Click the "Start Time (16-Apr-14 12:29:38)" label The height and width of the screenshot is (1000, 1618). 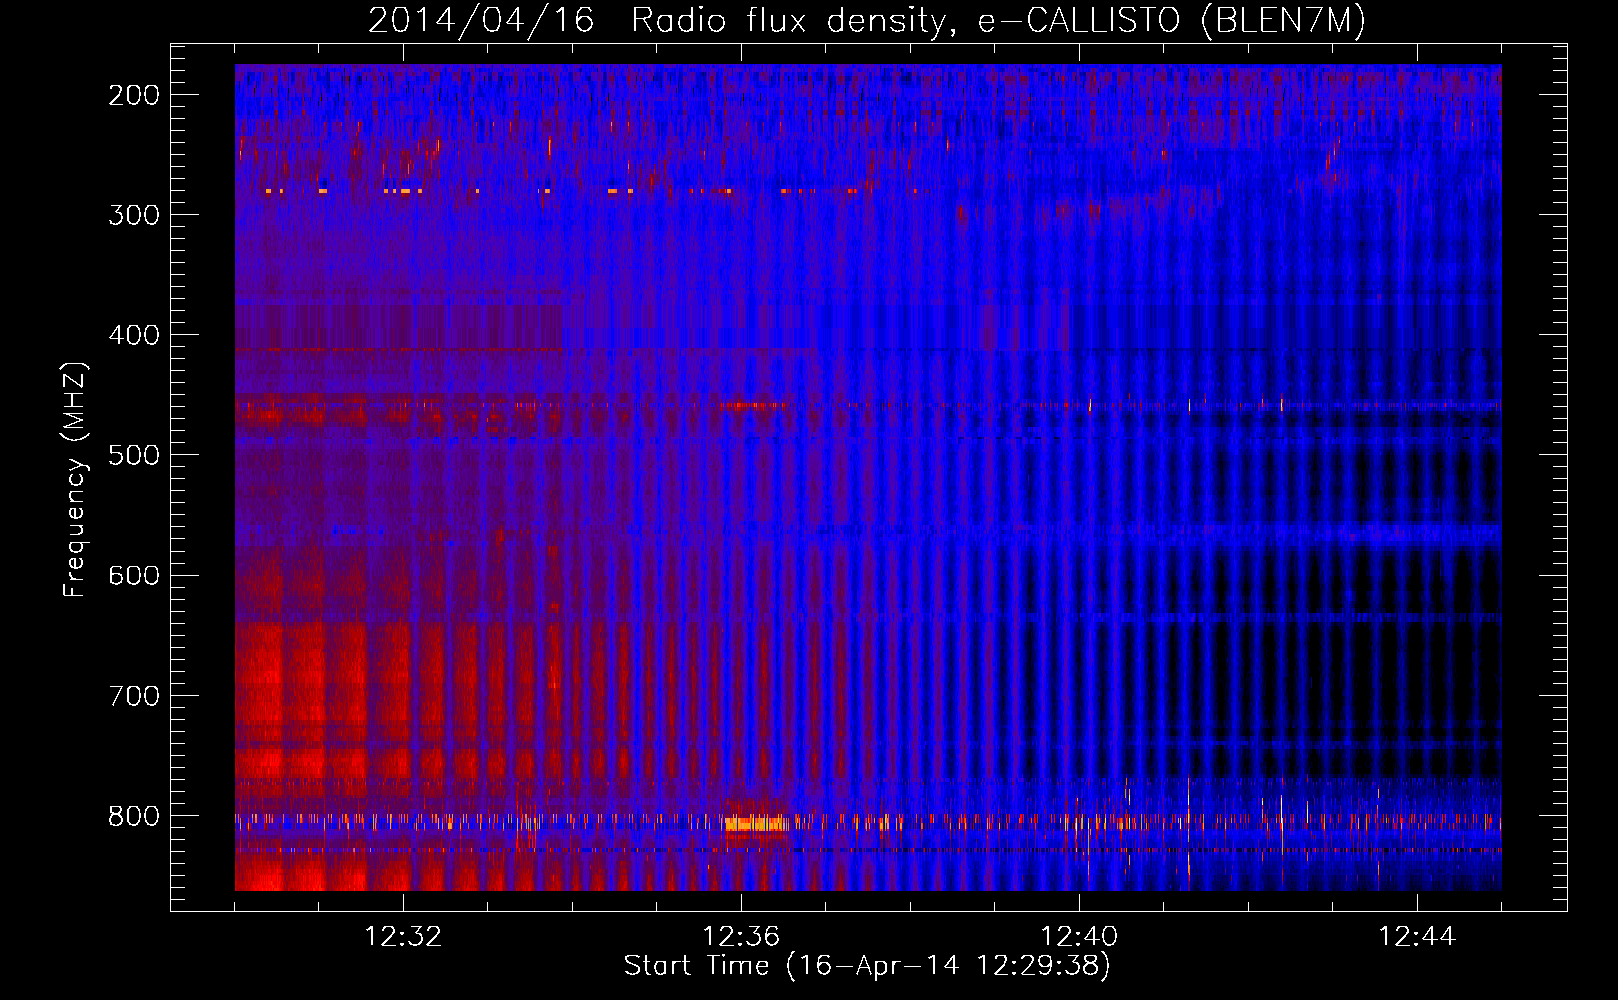(867, 966)
